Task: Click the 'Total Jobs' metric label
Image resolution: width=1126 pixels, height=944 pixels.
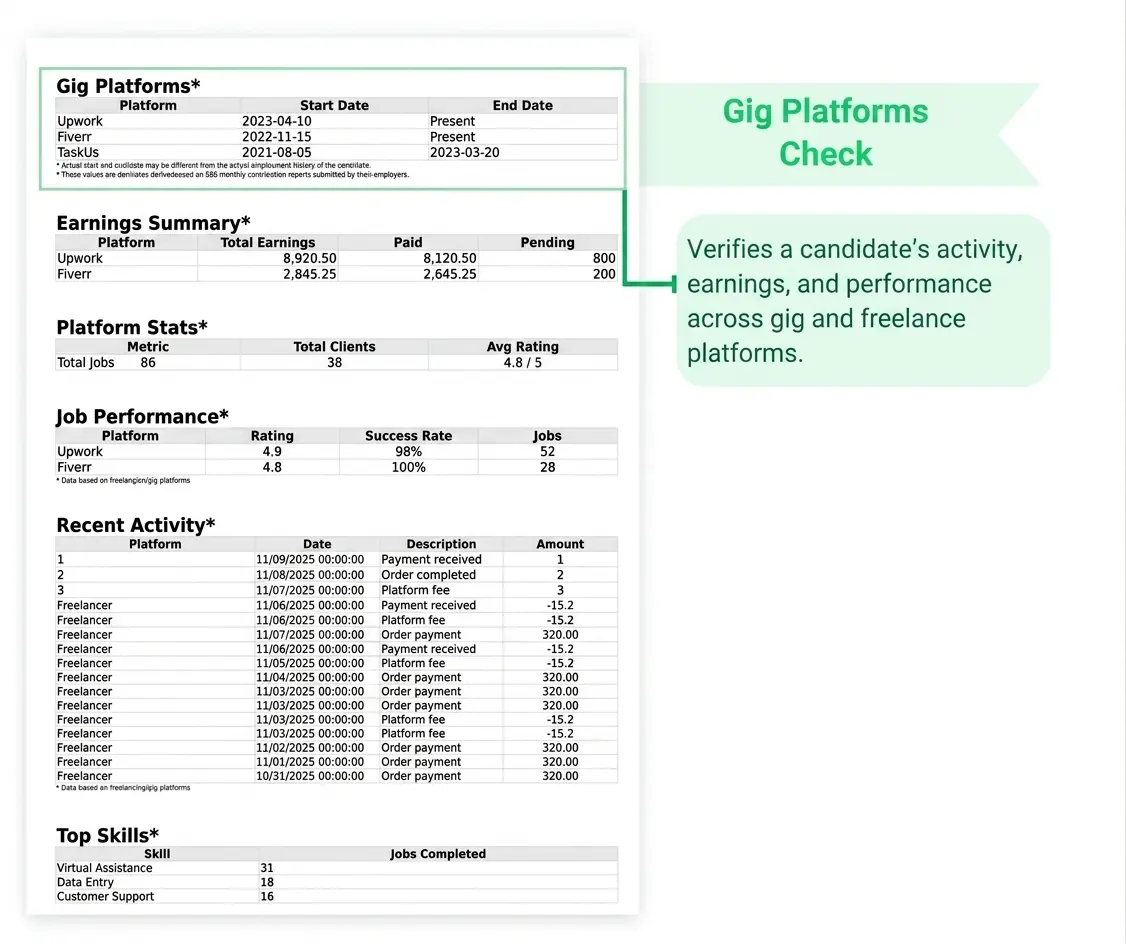Action: coord(85,362)
